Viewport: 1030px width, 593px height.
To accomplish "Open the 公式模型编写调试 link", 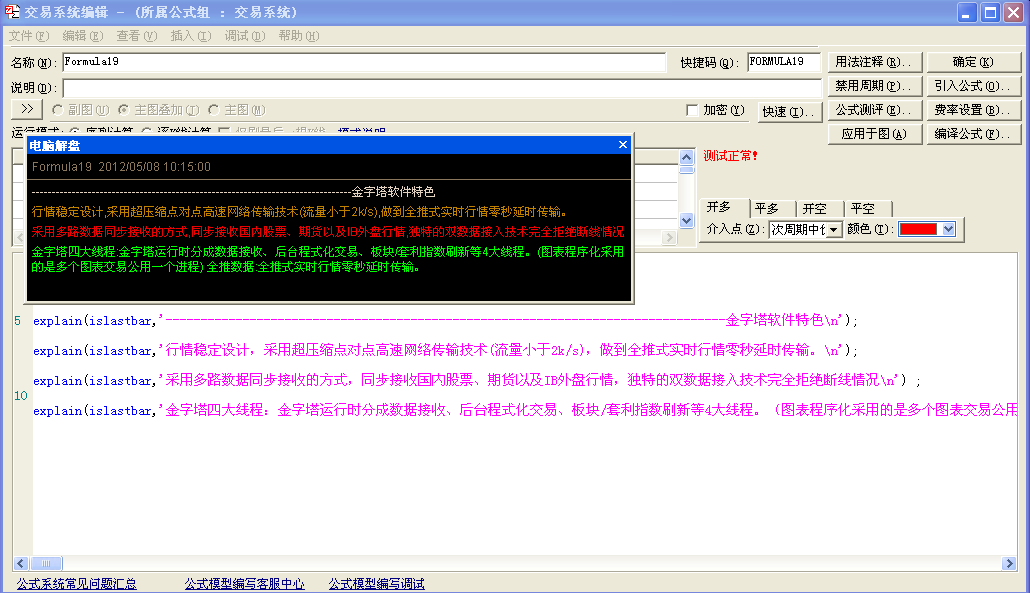I will point(376,583).
